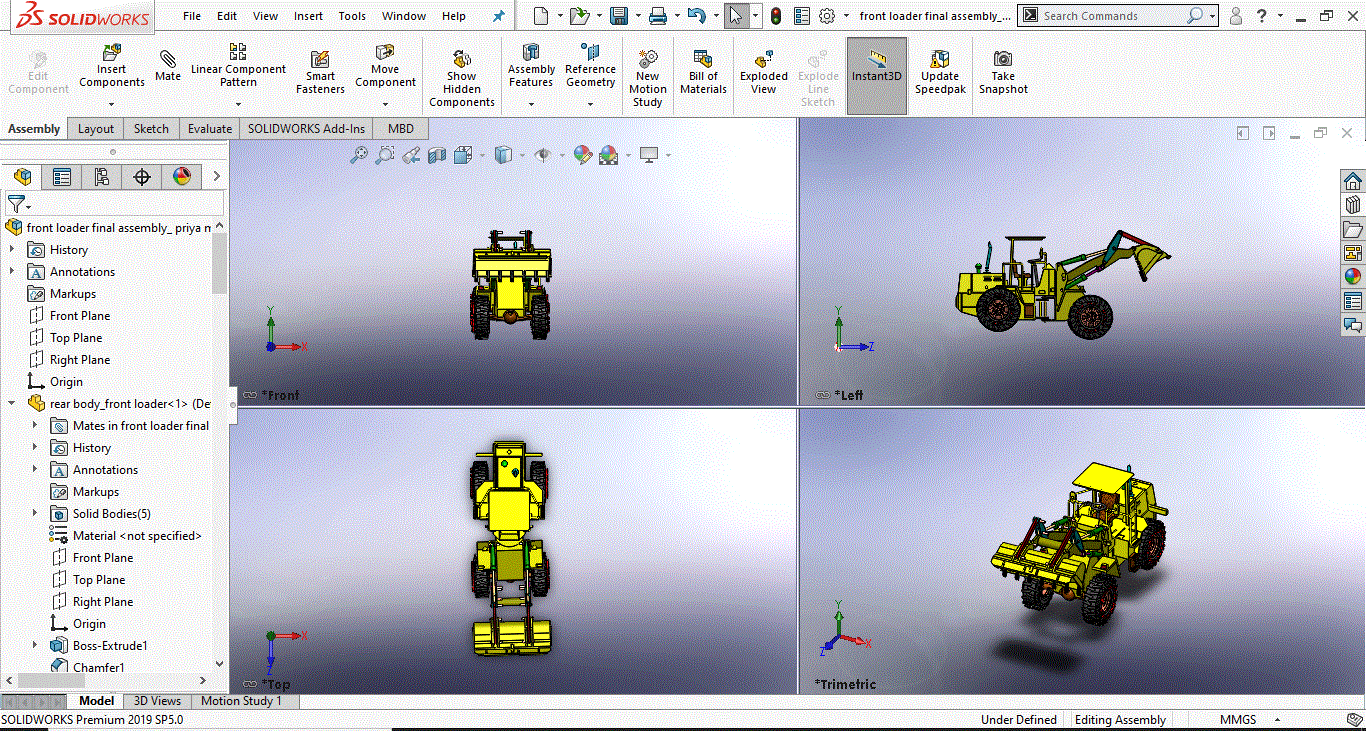Take Snapshot of the assembly
1366x731 pixels.
(x=1003, y=72)
